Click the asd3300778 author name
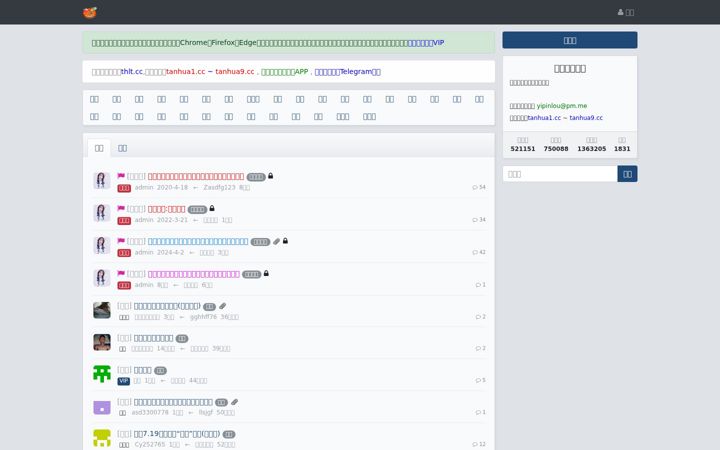720x450 pixels. 150,412
